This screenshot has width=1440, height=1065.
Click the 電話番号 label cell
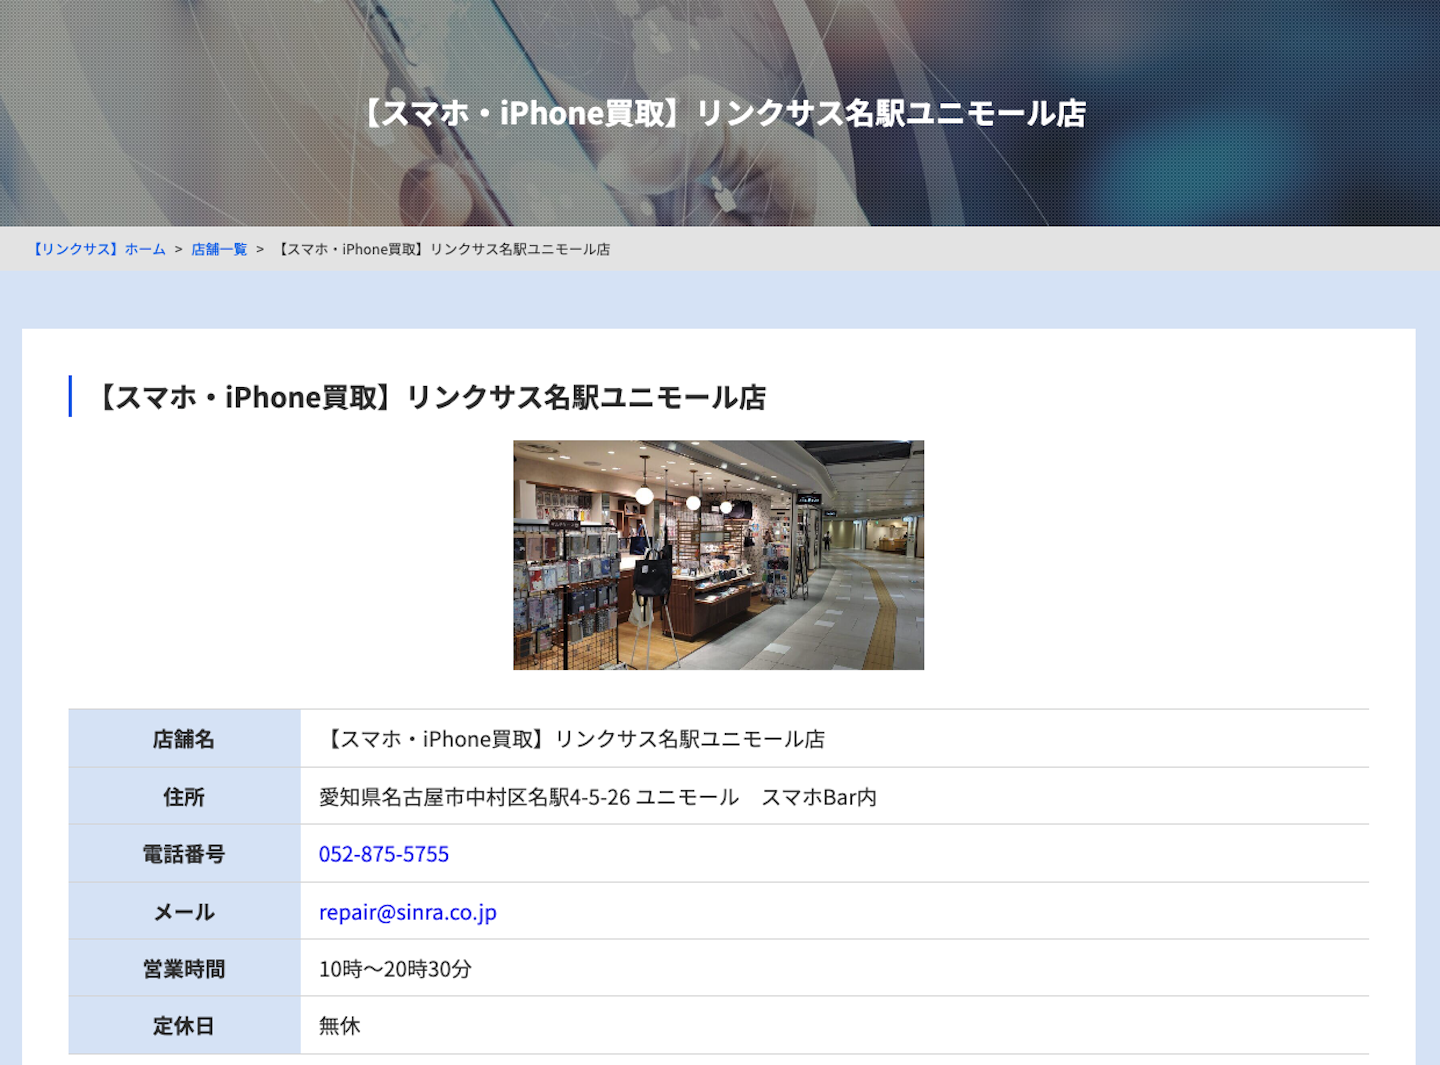click(183, 854)
